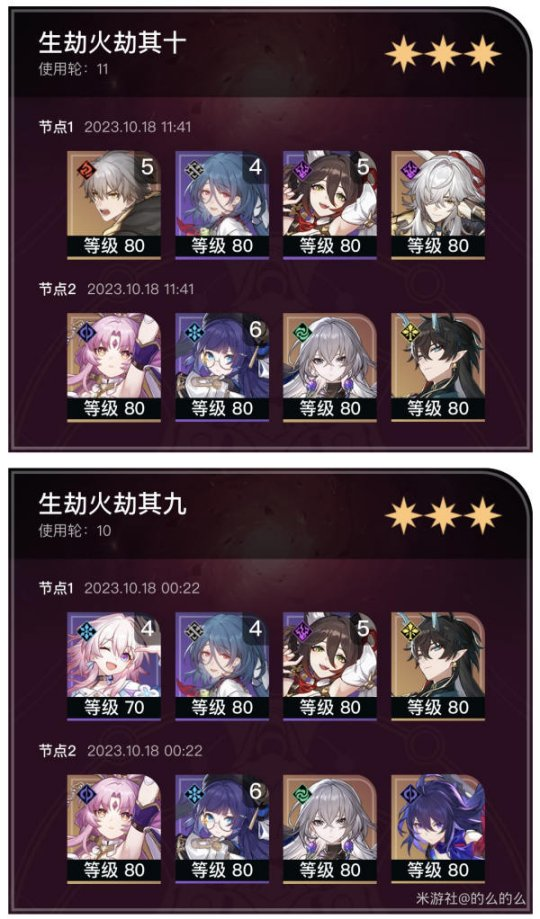Click eidolon number 6 badge in 其十 节点2
This screenshot has height=919, width=540.
point(256,329)
